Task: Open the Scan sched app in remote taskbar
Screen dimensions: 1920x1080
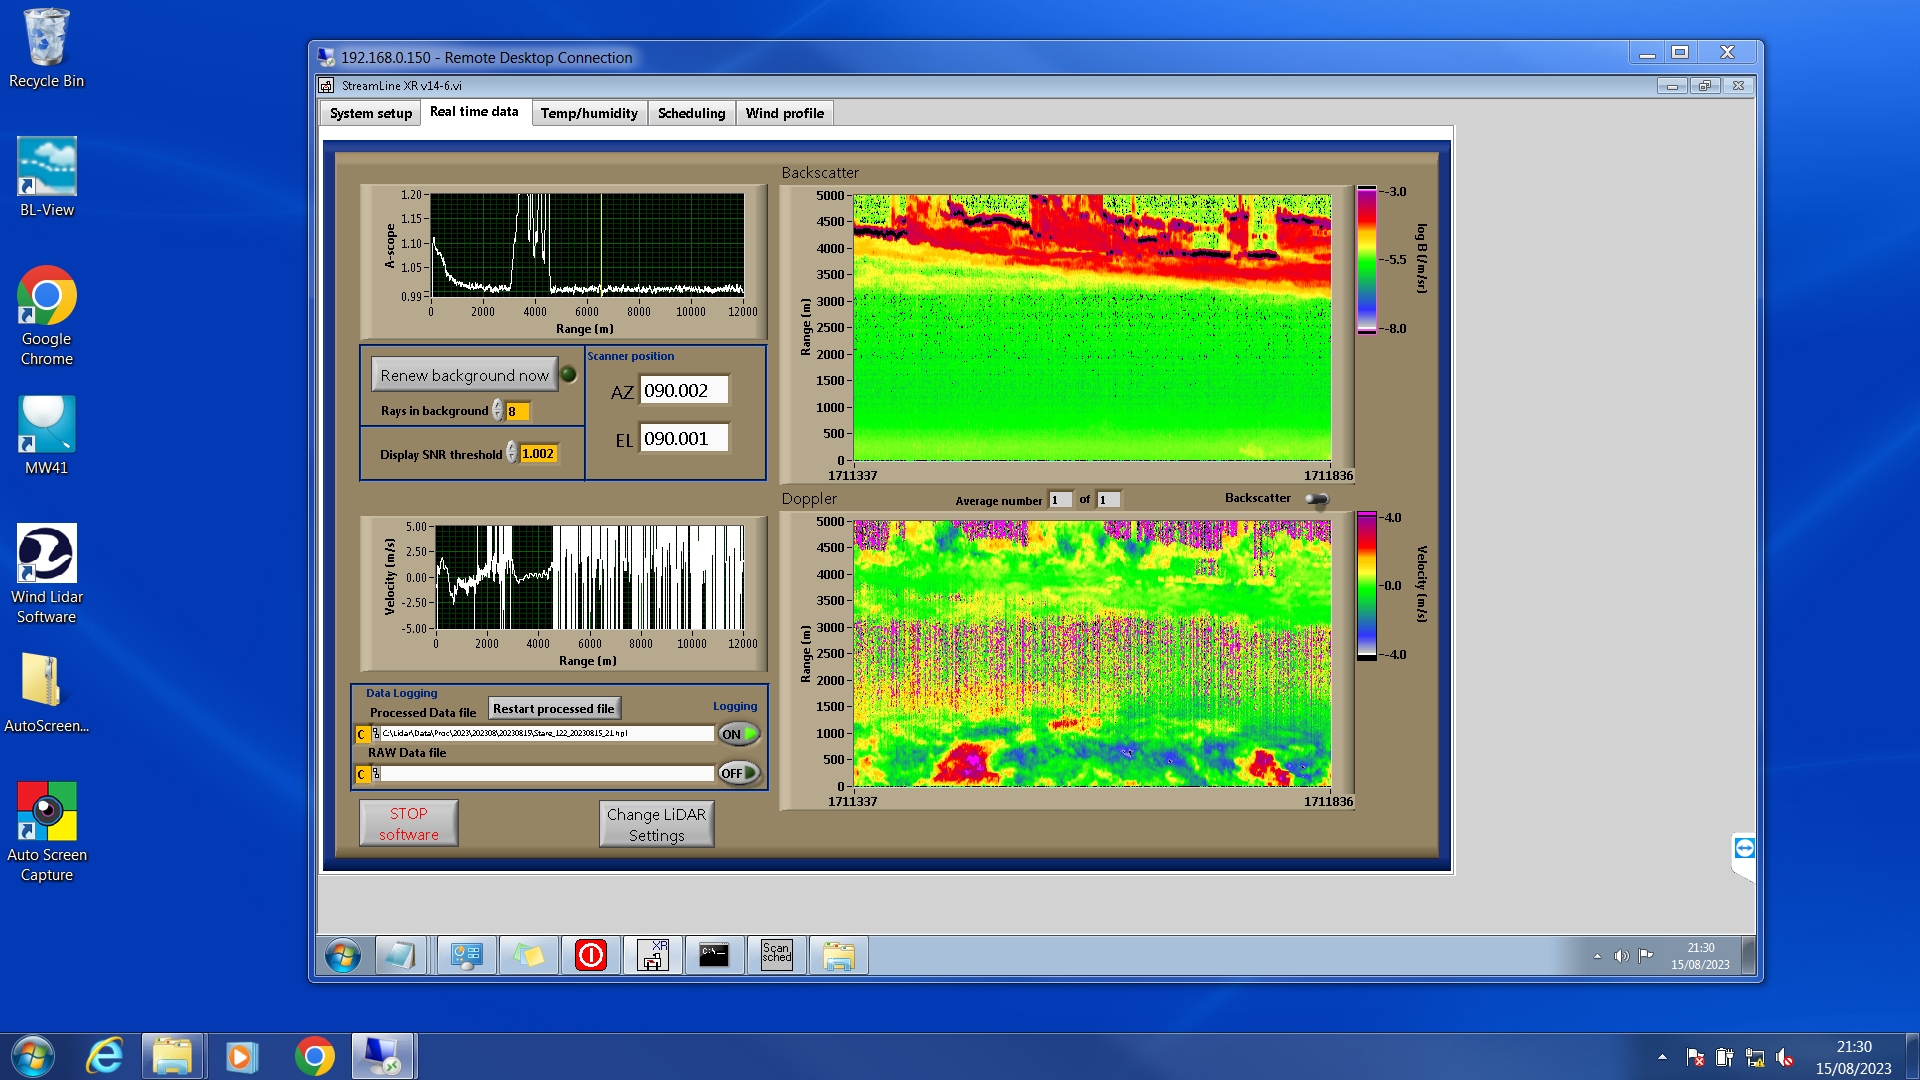Action: coord(776,955)
